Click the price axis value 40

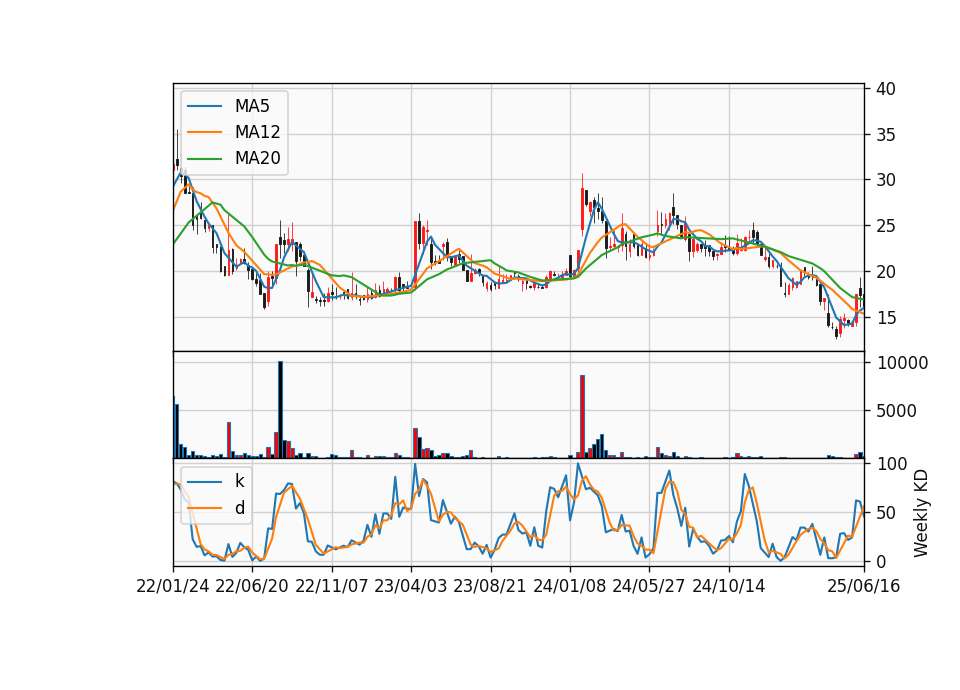885,89
